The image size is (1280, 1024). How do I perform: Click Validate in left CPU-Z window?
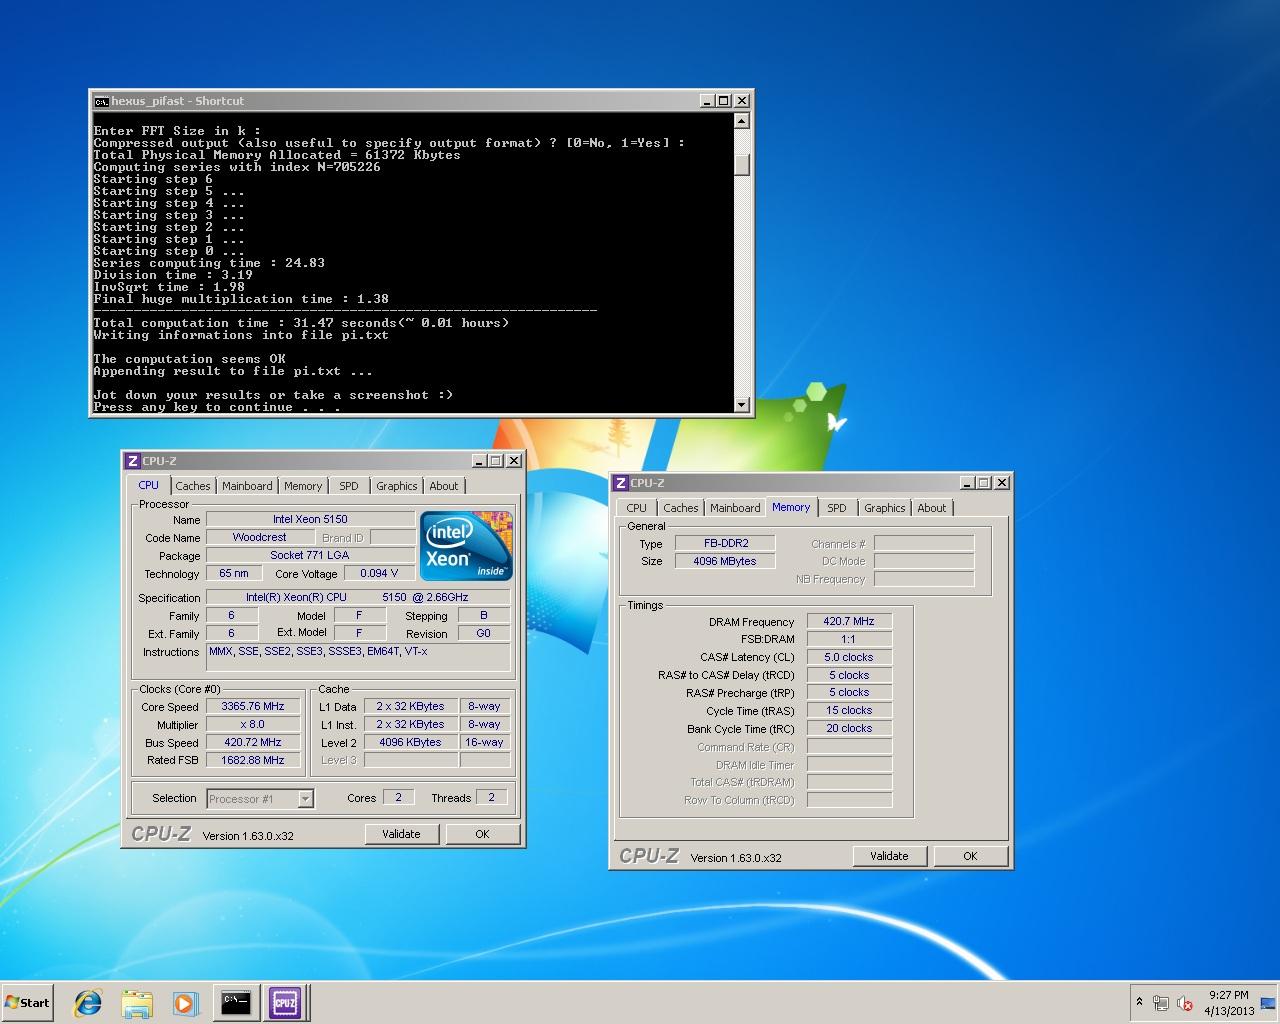point(402,834)
